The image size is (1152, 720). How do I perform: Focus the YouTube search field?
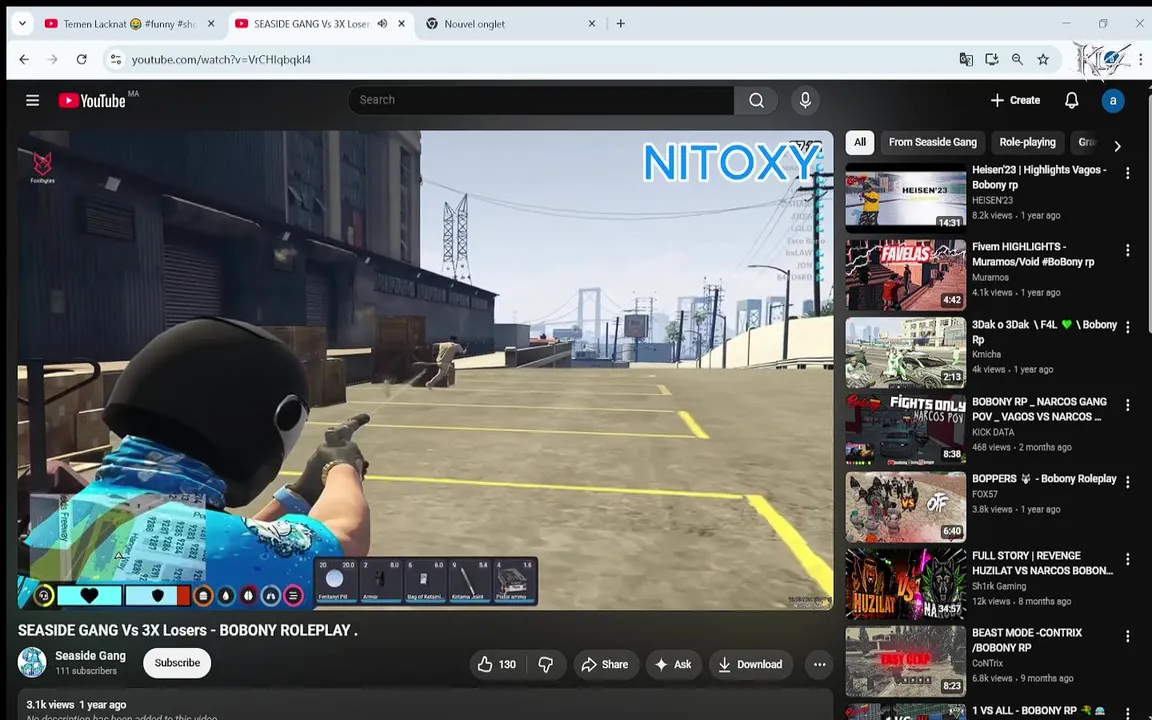541,101
